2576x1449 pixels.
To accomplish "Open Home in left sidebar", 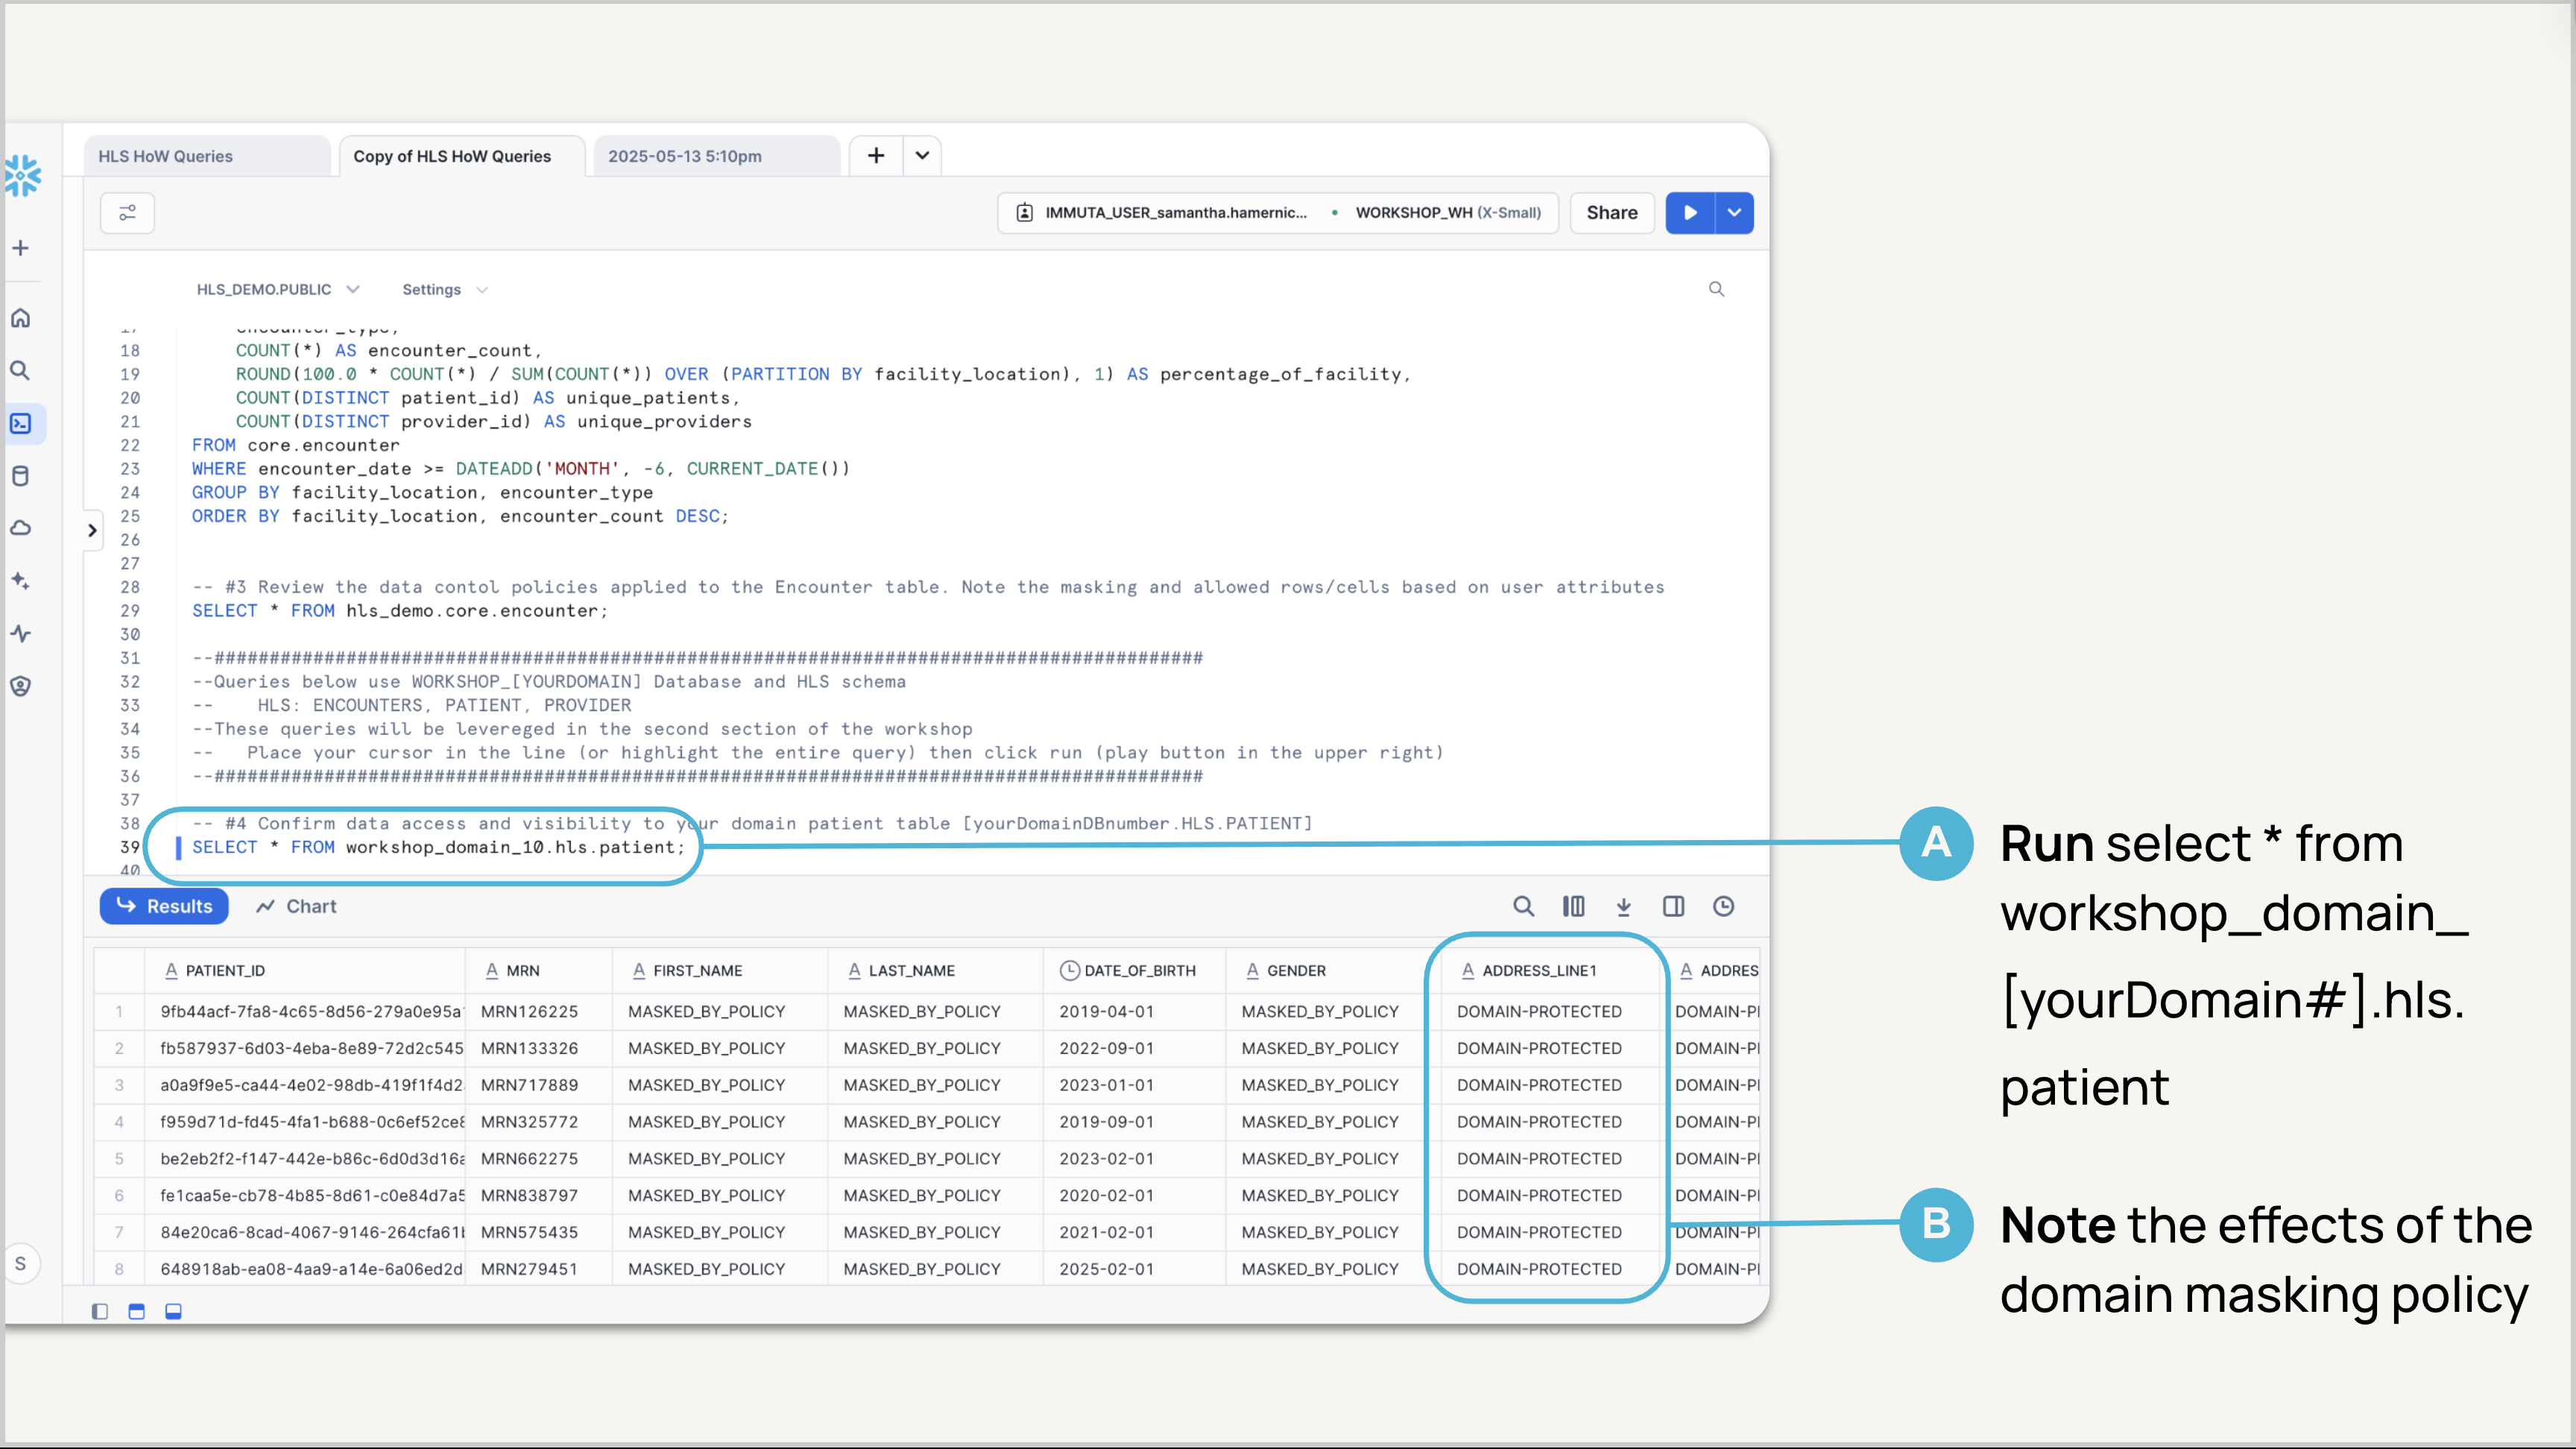I will (21, 318).
